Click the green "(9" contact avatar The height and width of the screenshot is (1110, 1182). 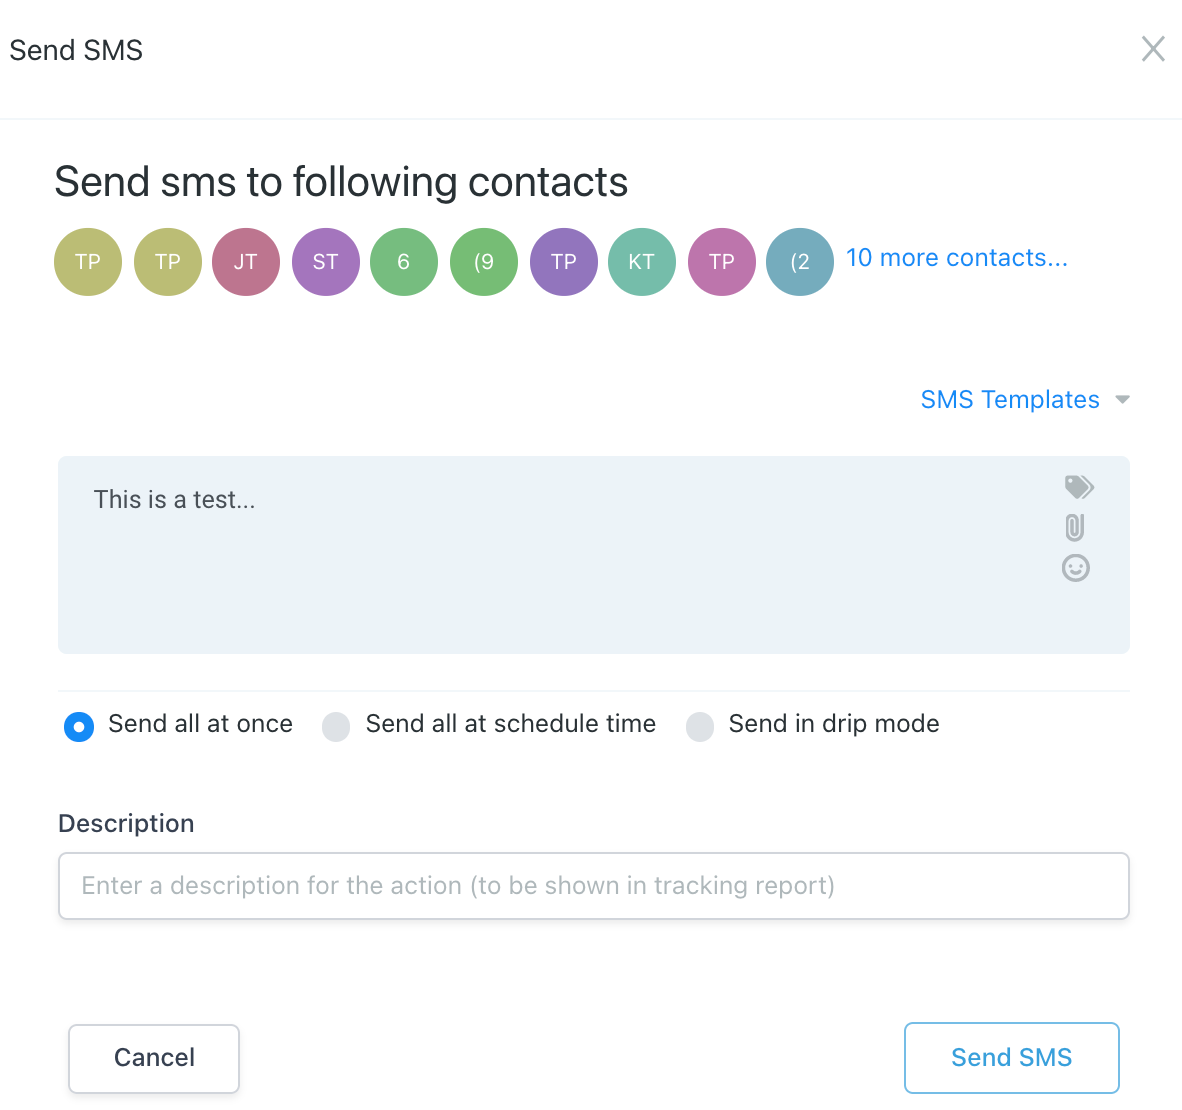(484, 262)
